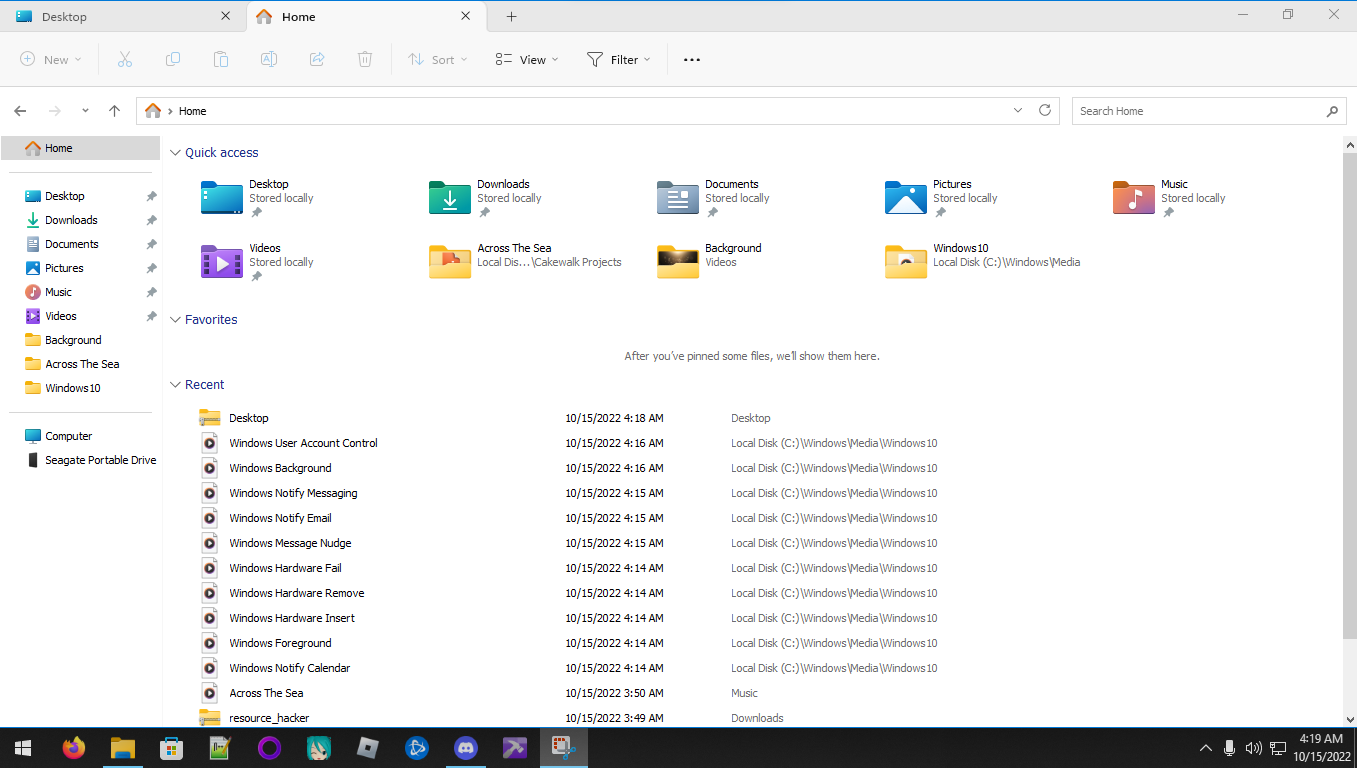Click the Share icon
This screenshot has width=1357, height=768.
(x=316, y=59)
